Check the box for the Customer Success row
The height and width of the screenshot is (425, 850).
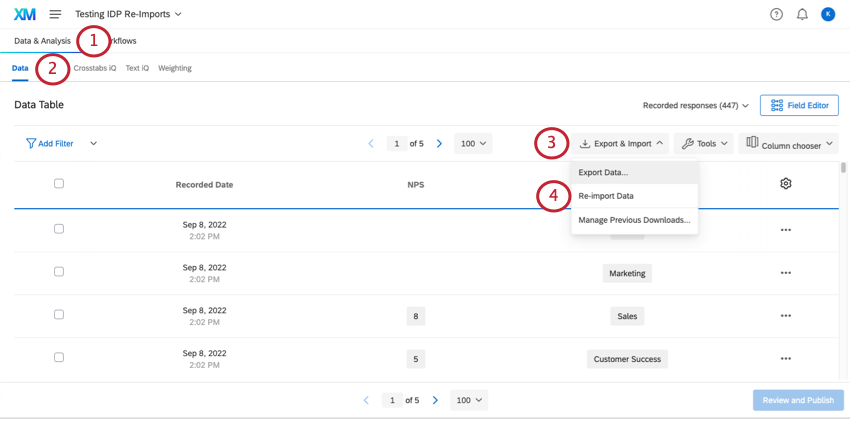coord(59,357)
